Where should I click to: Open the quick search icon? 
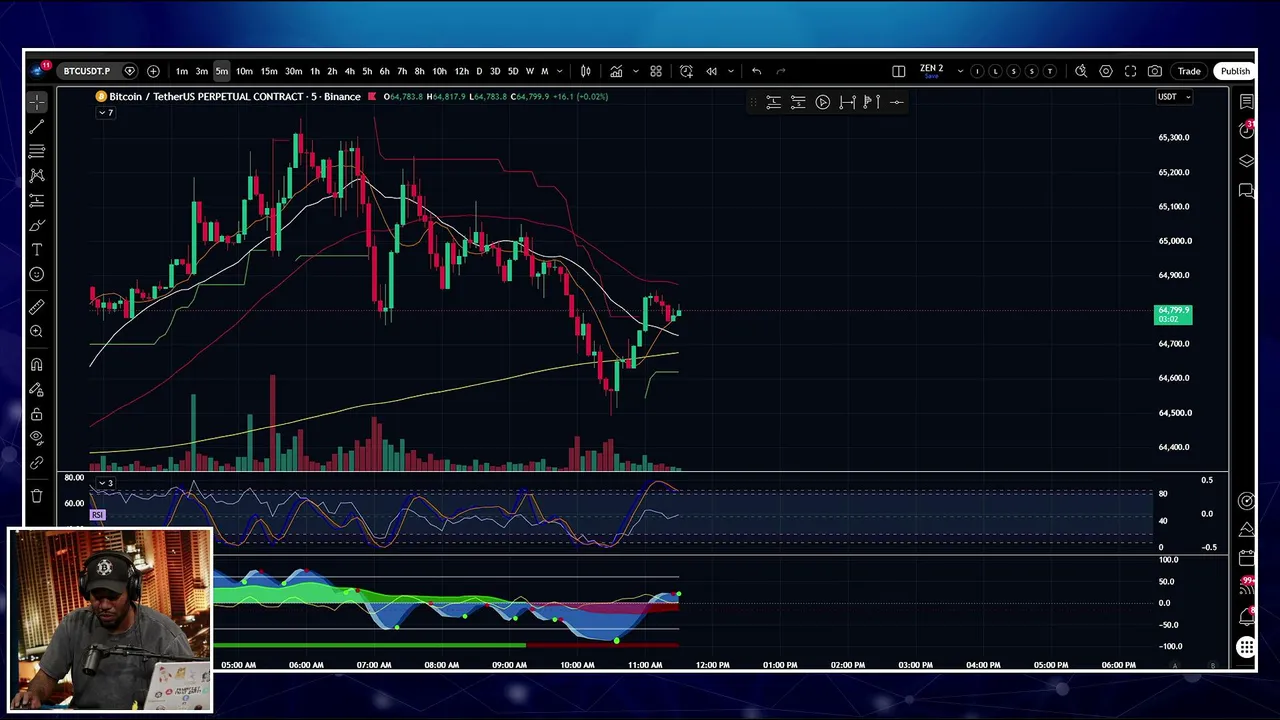[x=1081, y=71]
